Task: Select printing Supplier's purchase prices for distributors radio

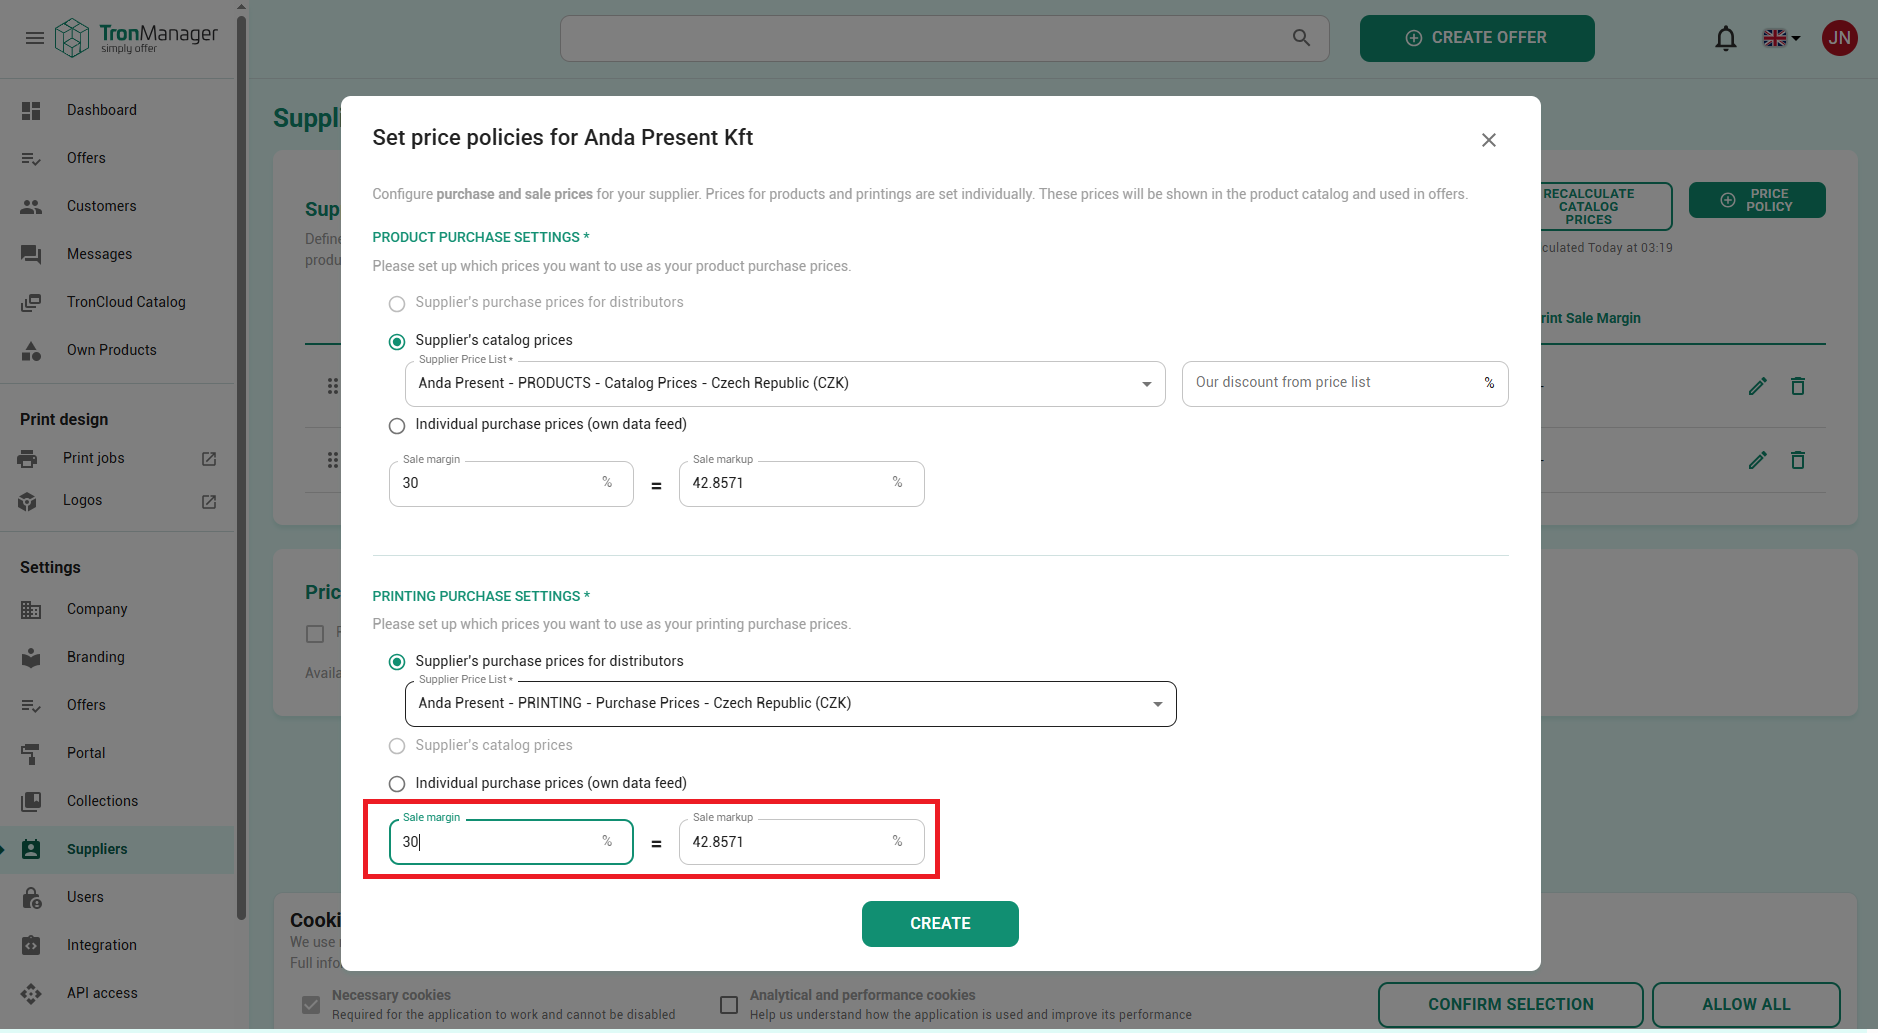Action: (x=397, y=662)
